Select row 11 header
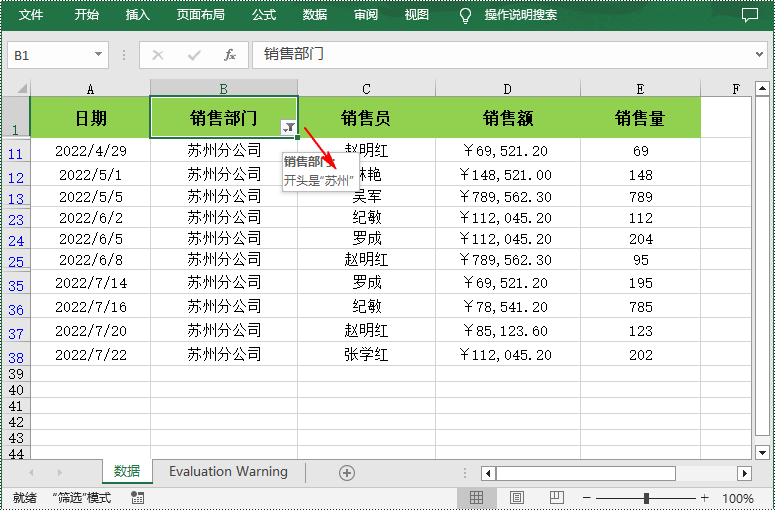This screenshot has width=775, height=510. pos(15,151)
